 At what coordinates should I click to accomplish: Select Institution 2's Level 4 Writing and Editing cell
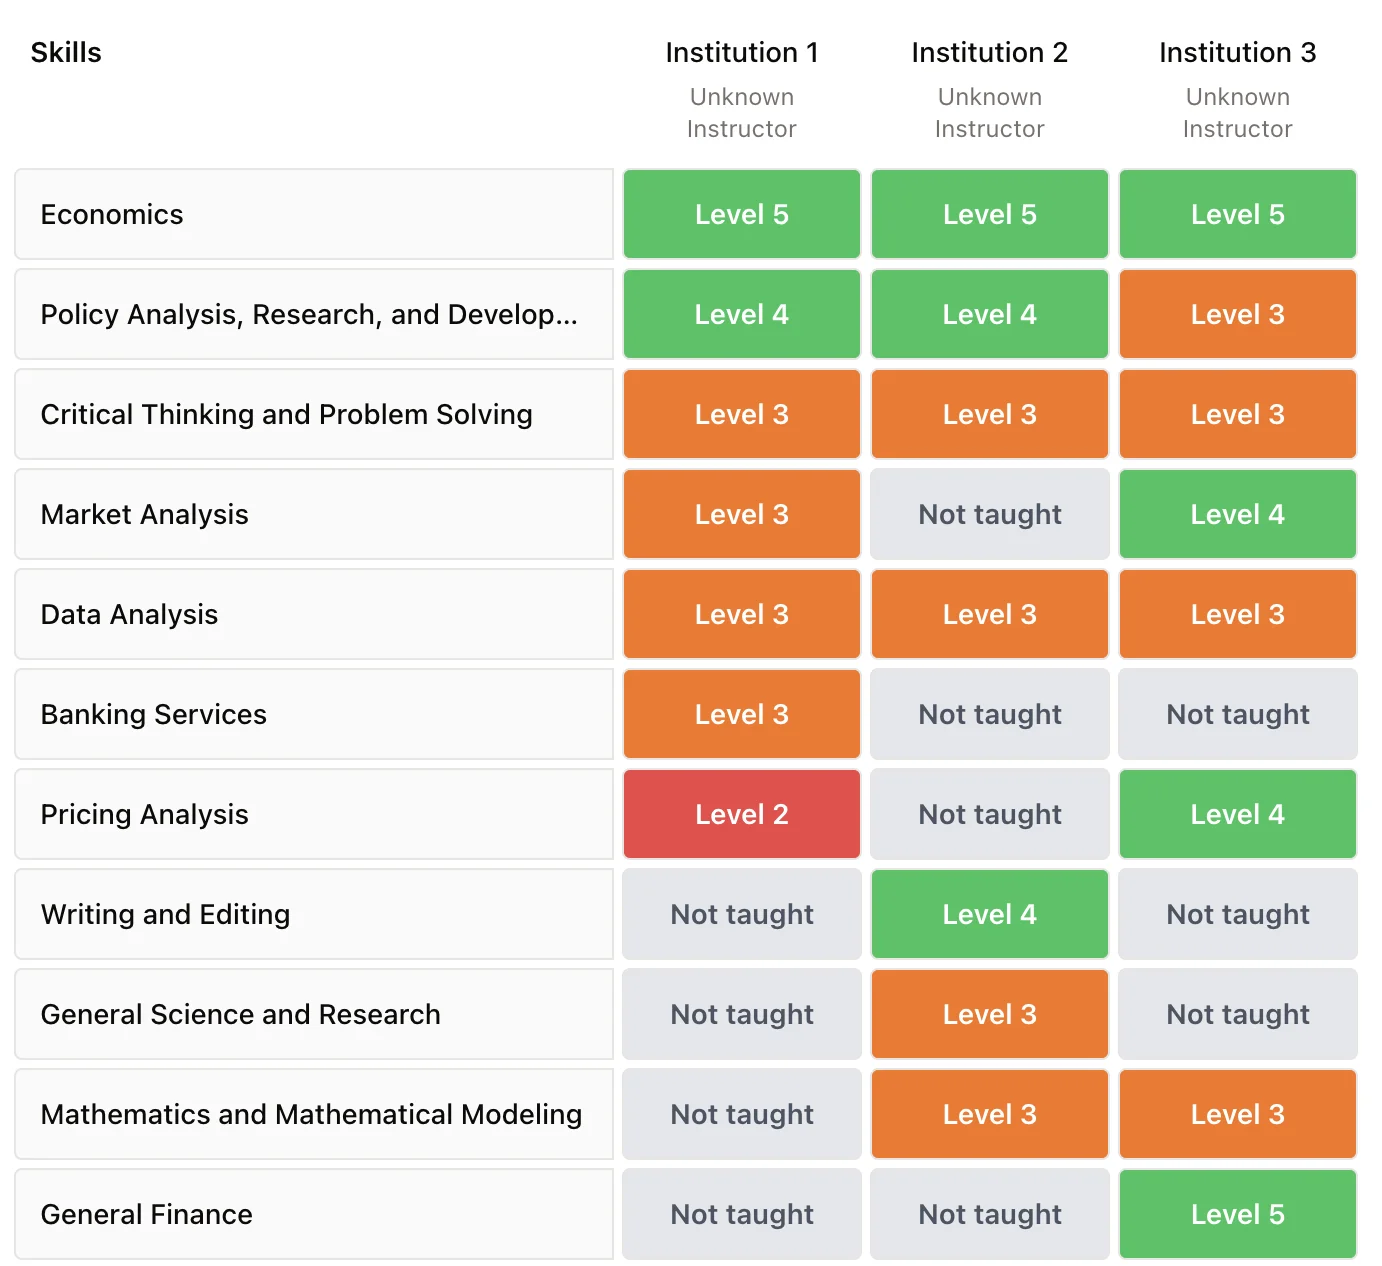(989, 914)
